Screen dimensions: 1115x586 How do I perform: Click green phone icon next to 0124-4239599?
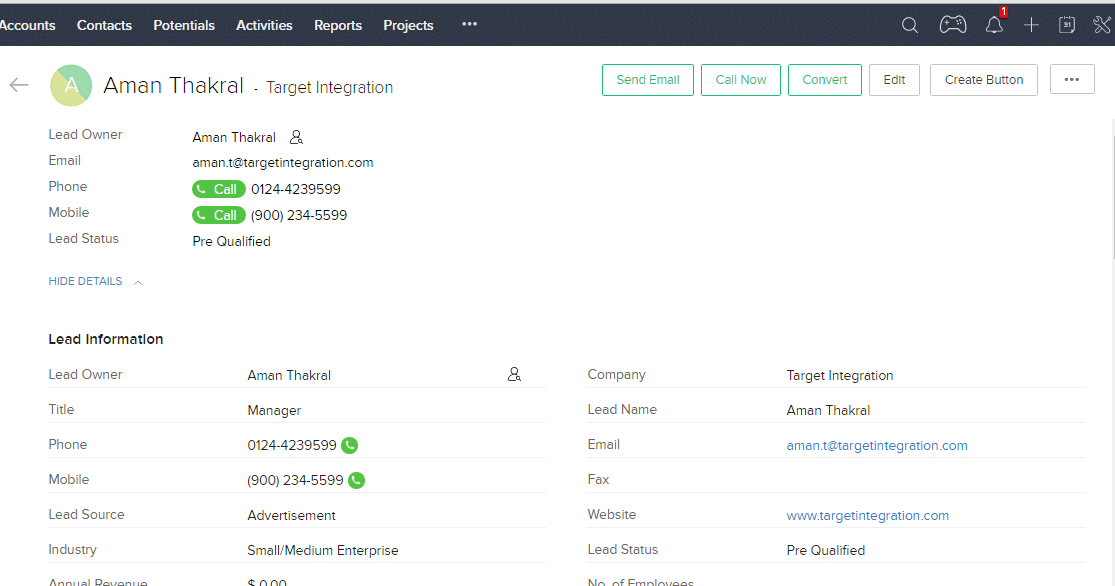click(x=349, y=445)
